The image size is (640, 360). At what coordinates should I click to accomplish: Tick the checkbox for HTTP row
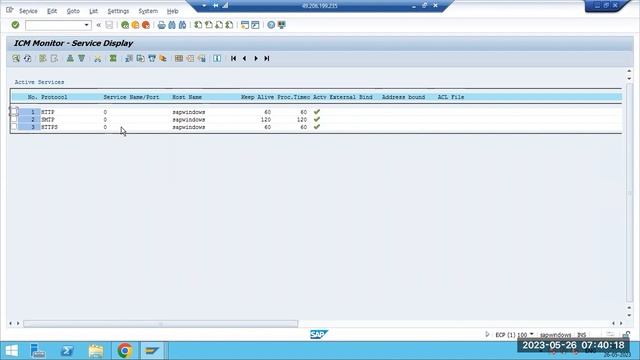click(x=14, y=111)
